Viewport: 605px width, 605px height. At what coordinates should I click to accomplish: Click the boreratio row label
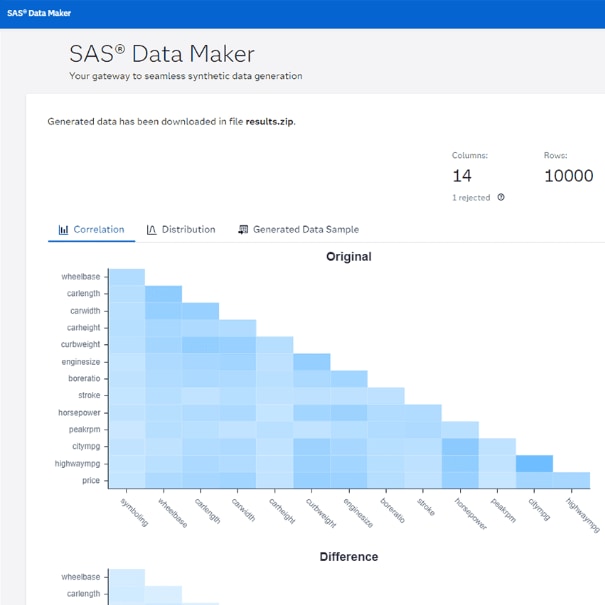coord(84,378)
